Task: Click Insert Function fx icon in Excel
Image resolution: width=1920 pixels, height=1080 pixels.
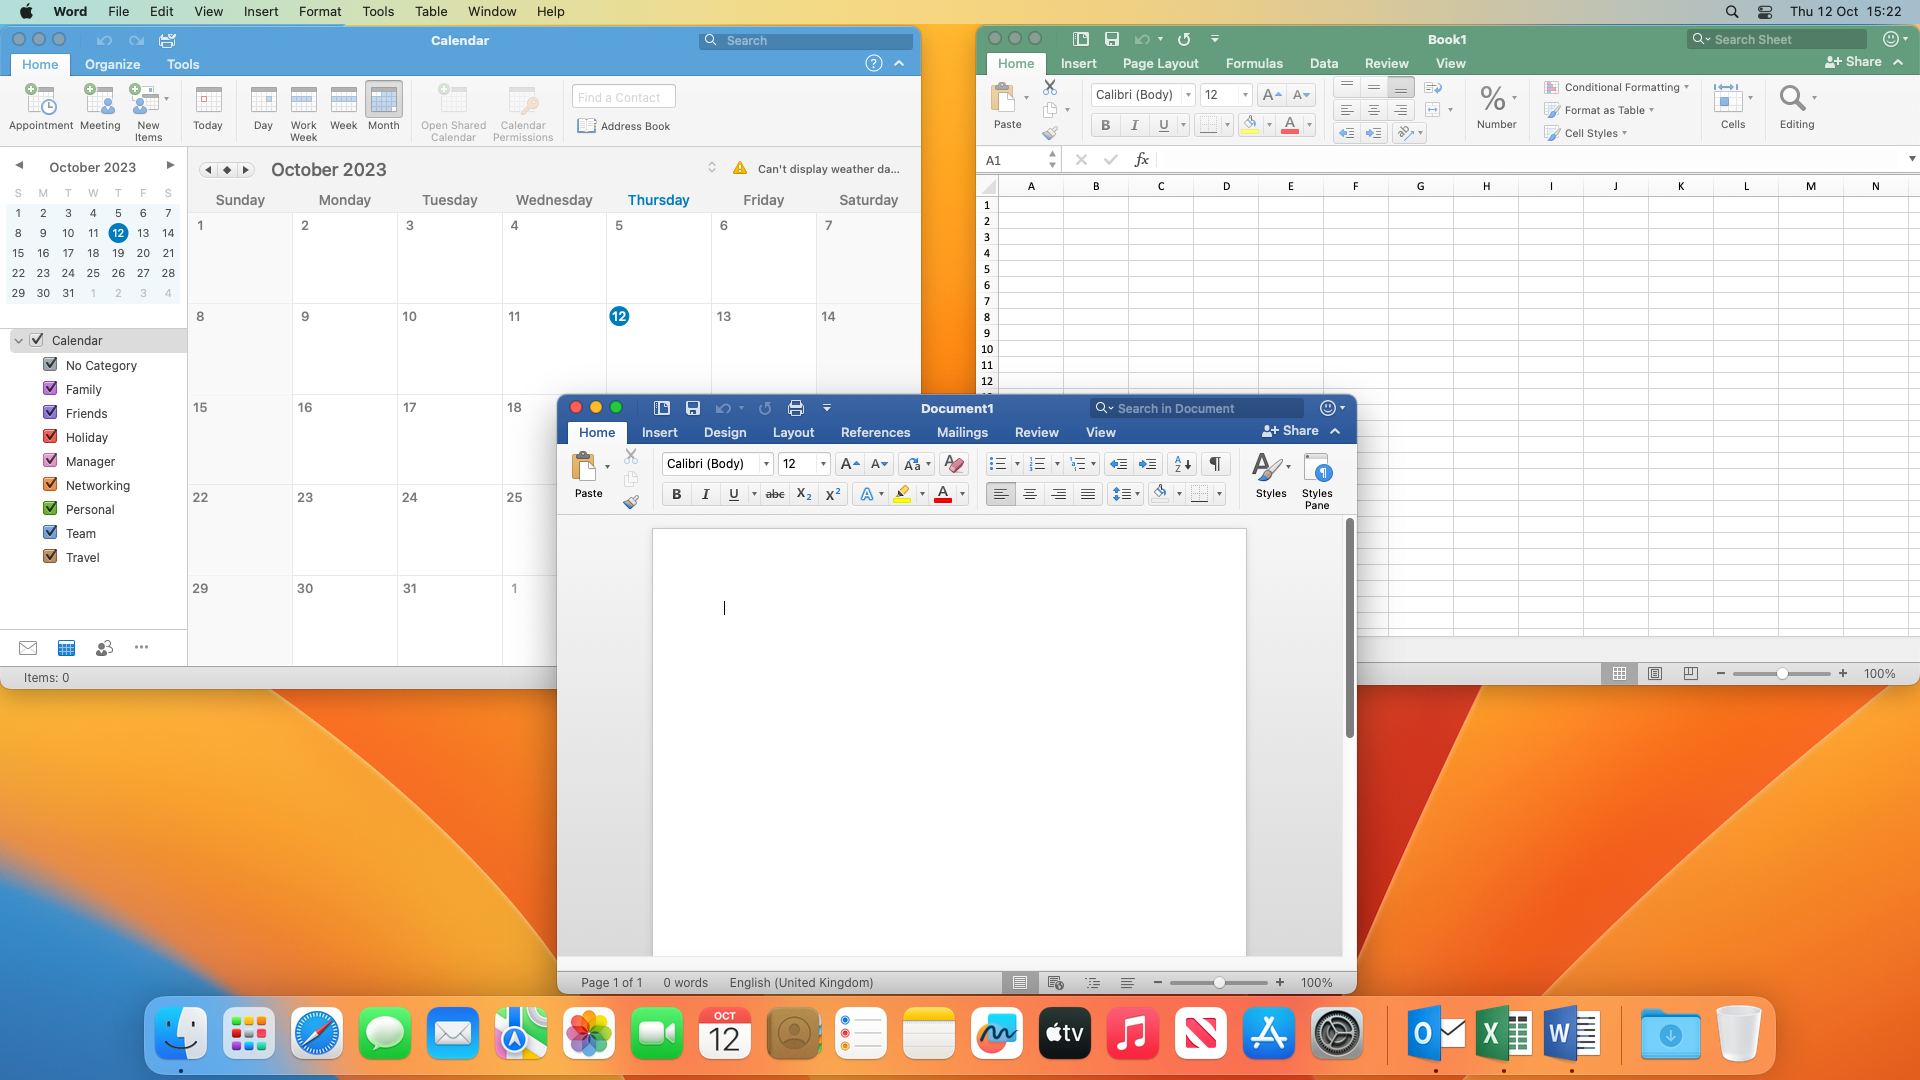Action: pos(1142,160)
